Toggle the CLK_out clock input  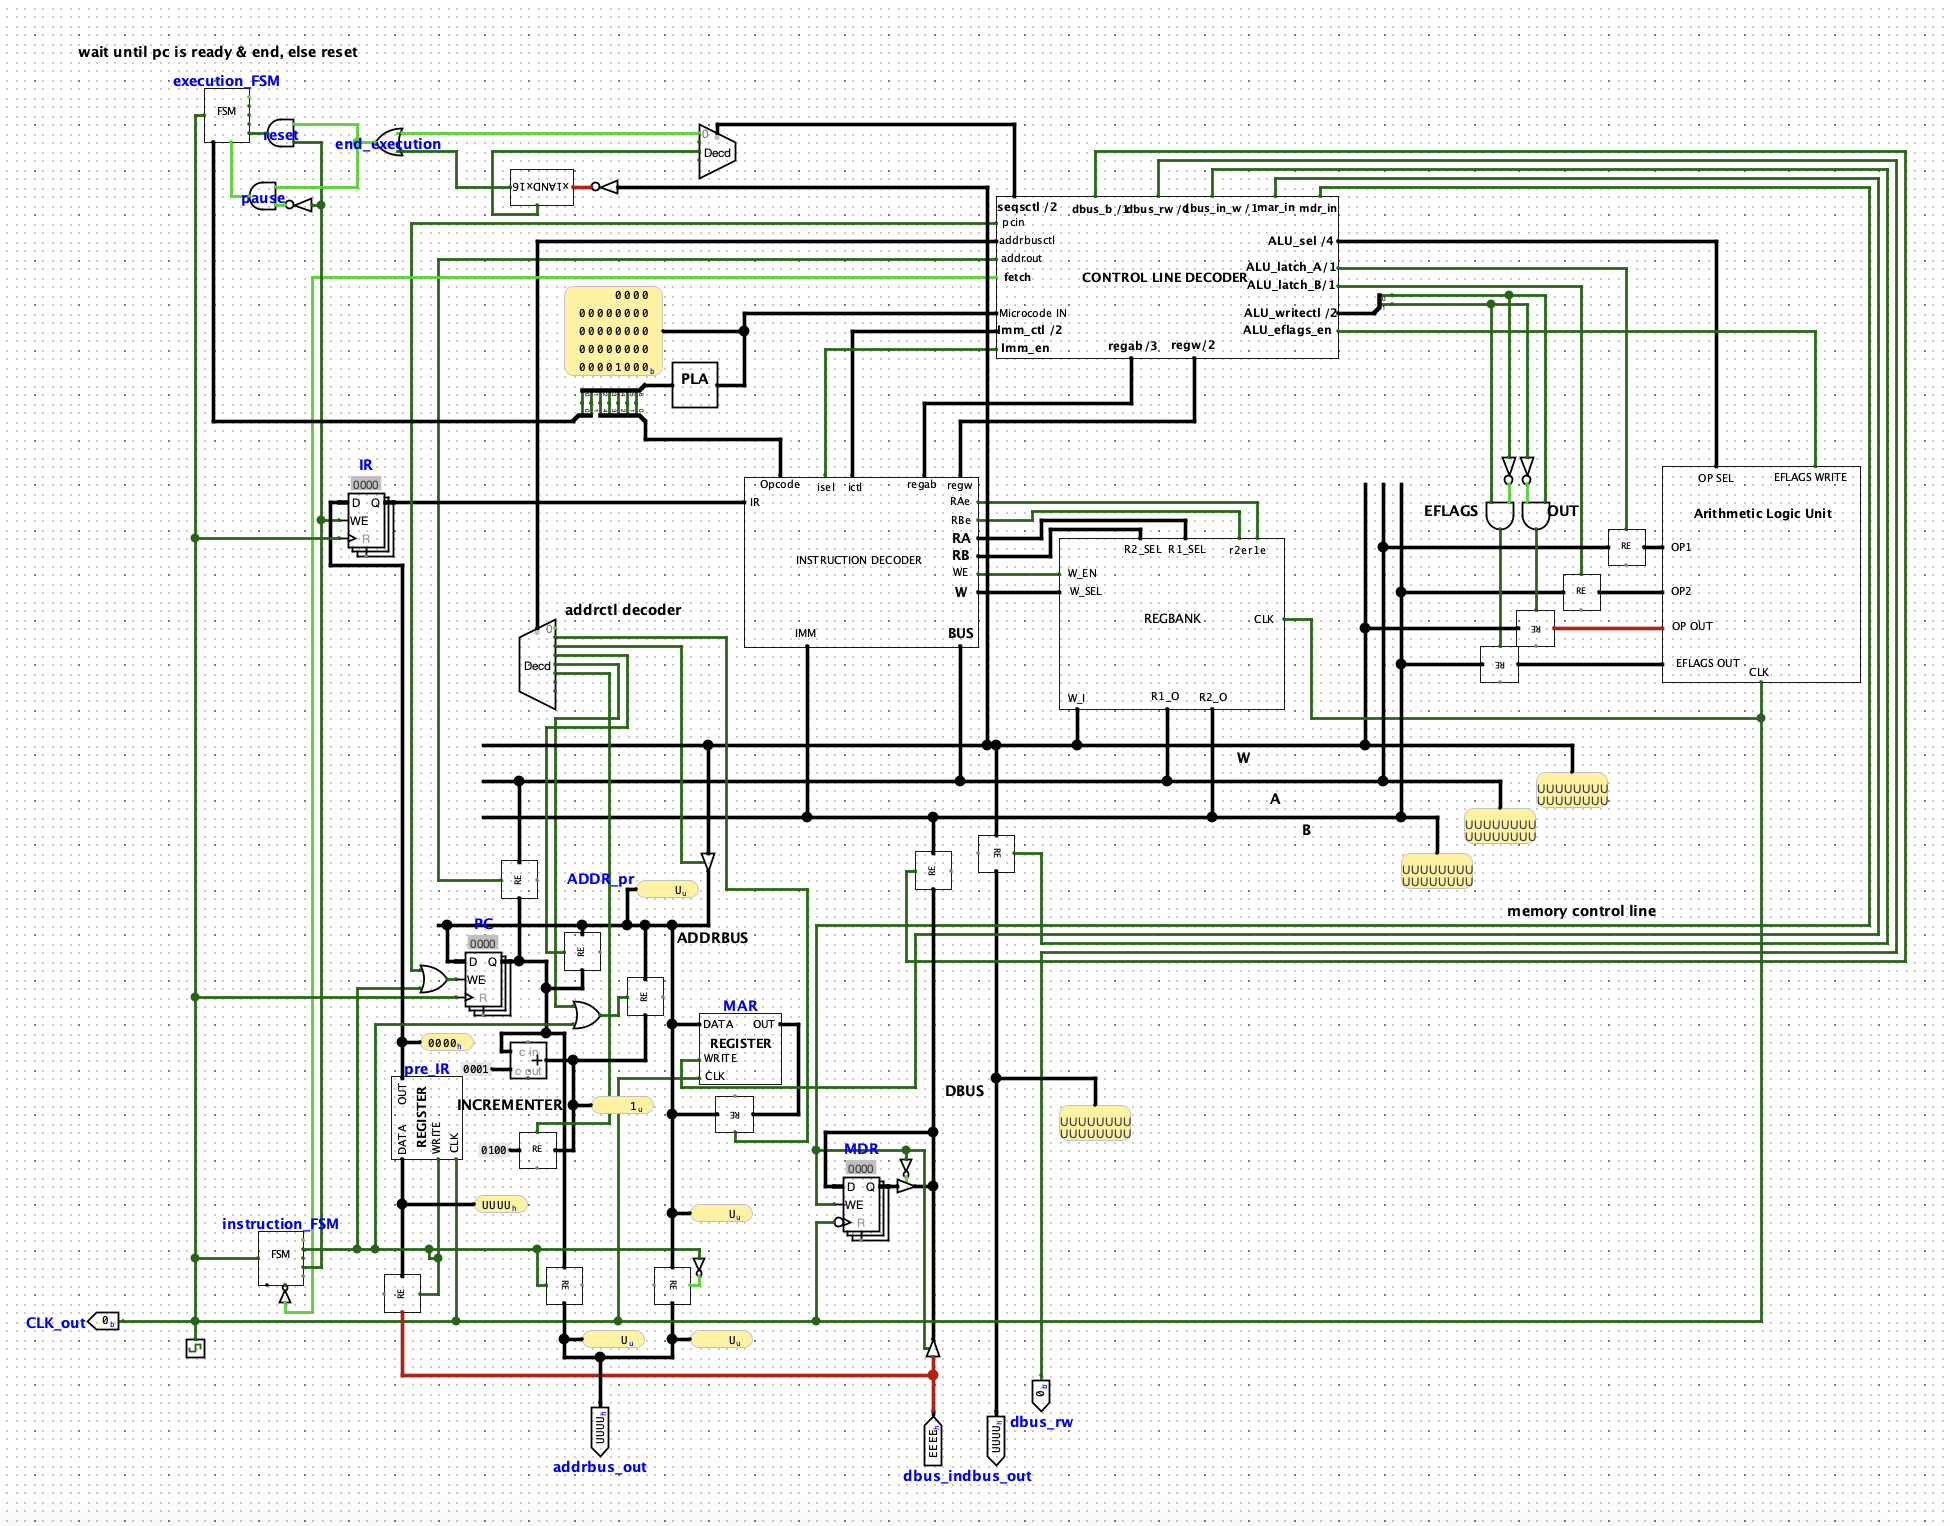point(105,1322)
